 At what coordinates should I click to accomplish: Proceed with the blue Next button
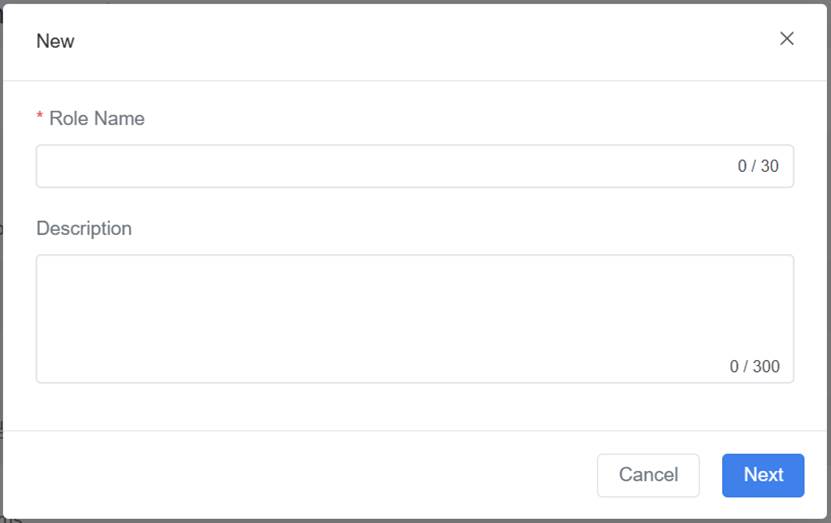pyautogui.click(x=763, y=475)
